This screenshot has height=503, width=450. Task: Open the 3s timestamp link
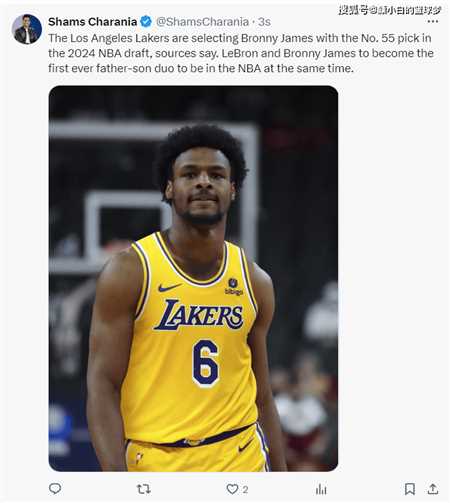[264, 22]
